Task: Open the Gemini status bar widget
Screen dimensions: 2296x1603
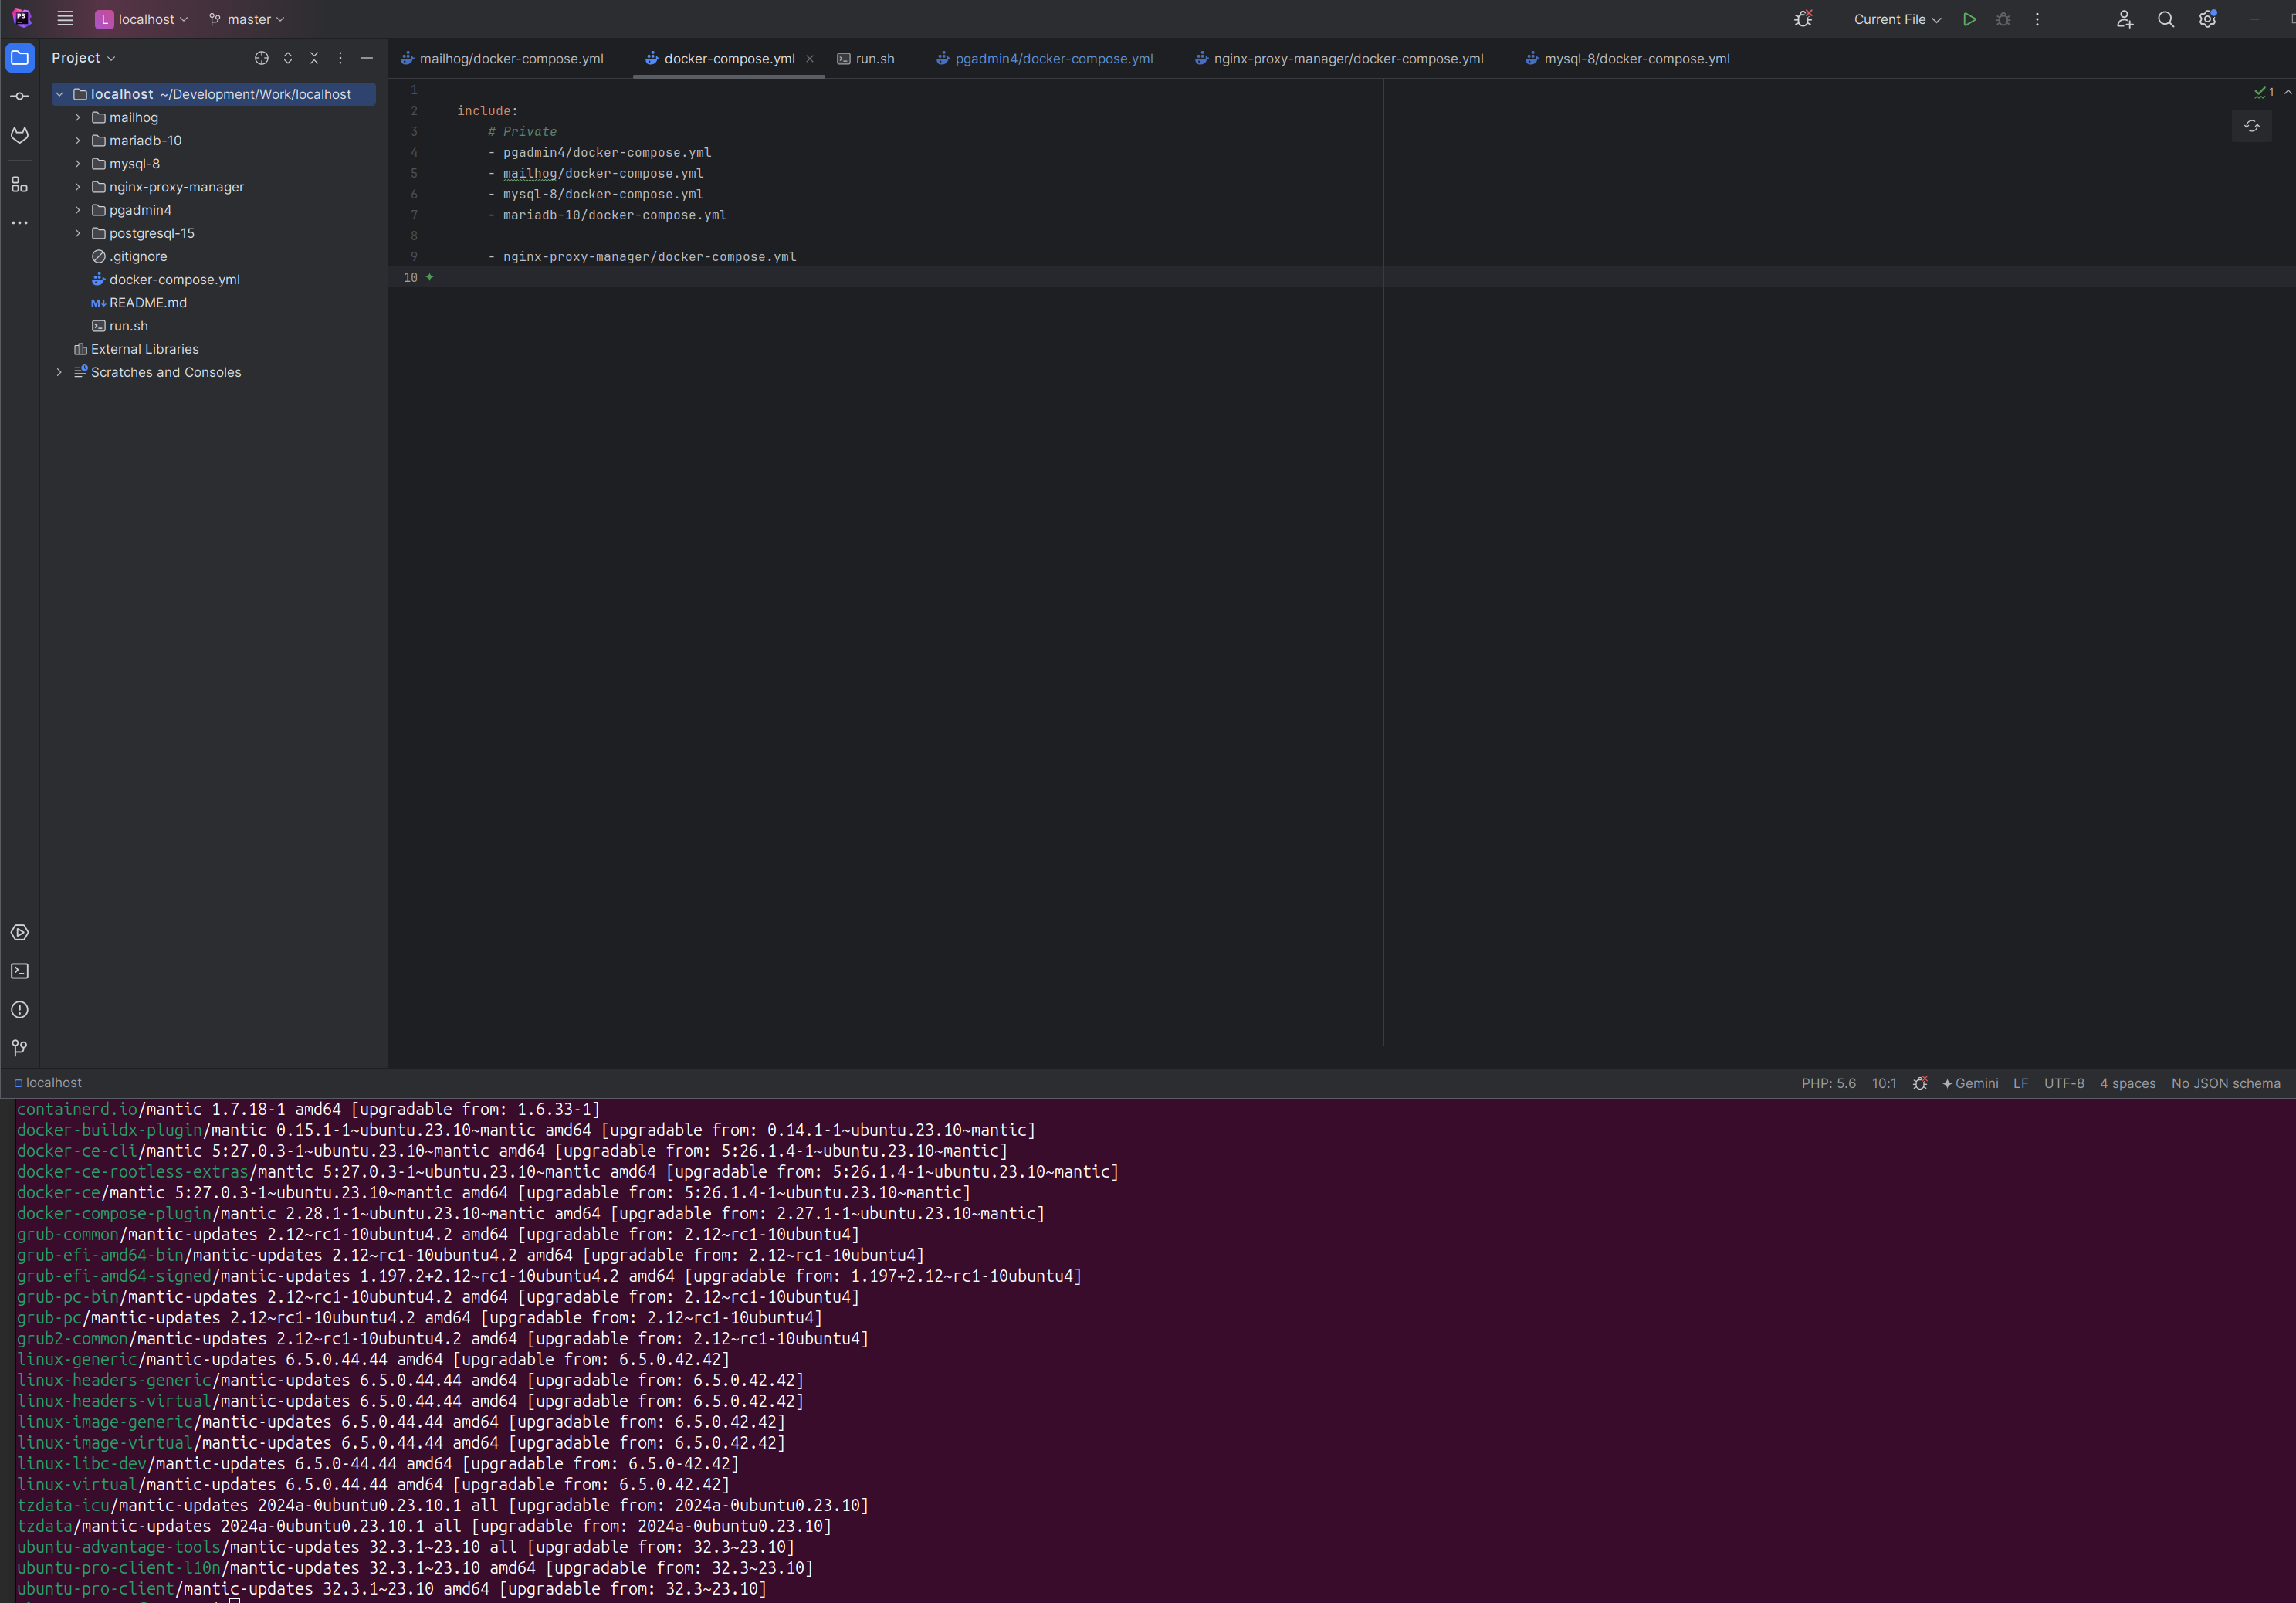Action: [x=1970, y=1083]
